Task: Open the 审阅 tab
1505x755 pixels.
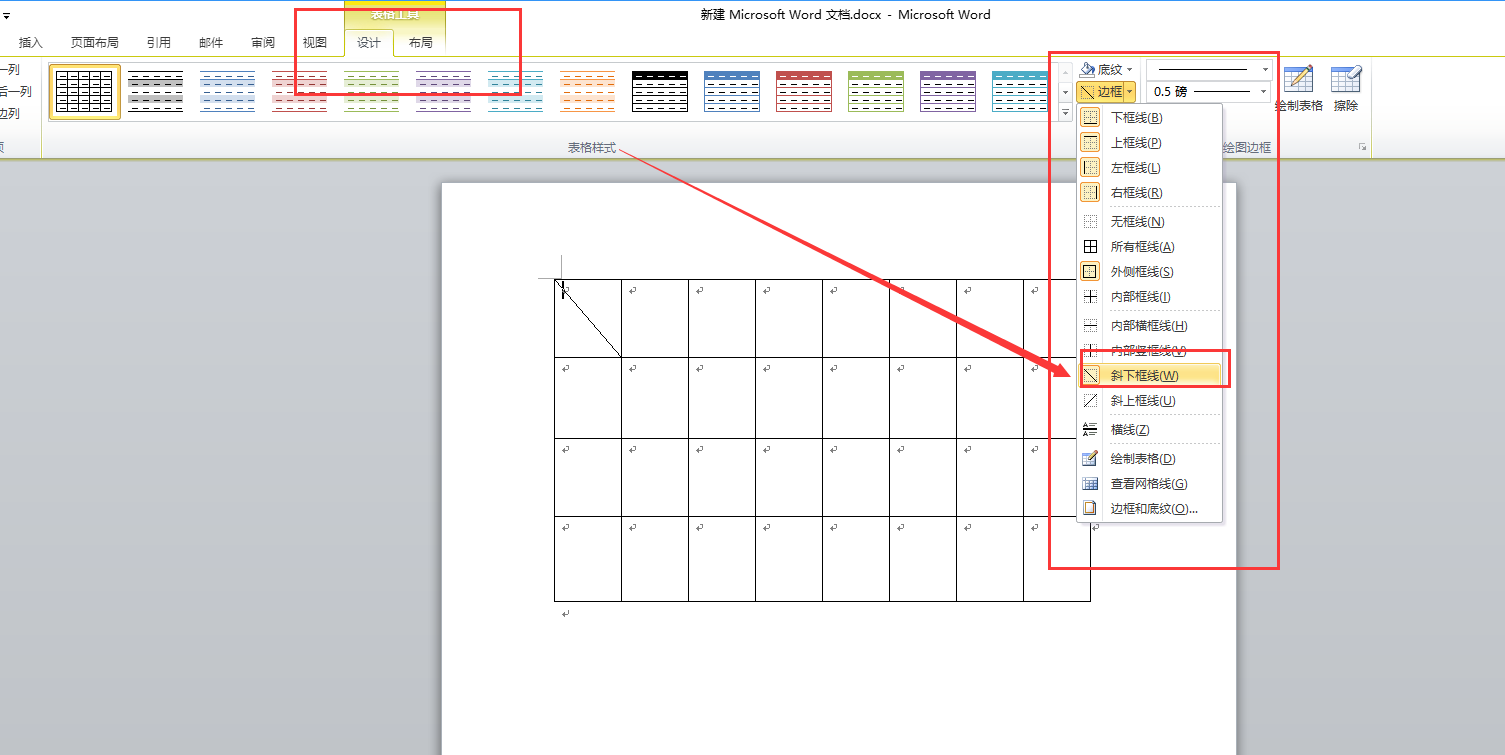Action: coord(263,43)
